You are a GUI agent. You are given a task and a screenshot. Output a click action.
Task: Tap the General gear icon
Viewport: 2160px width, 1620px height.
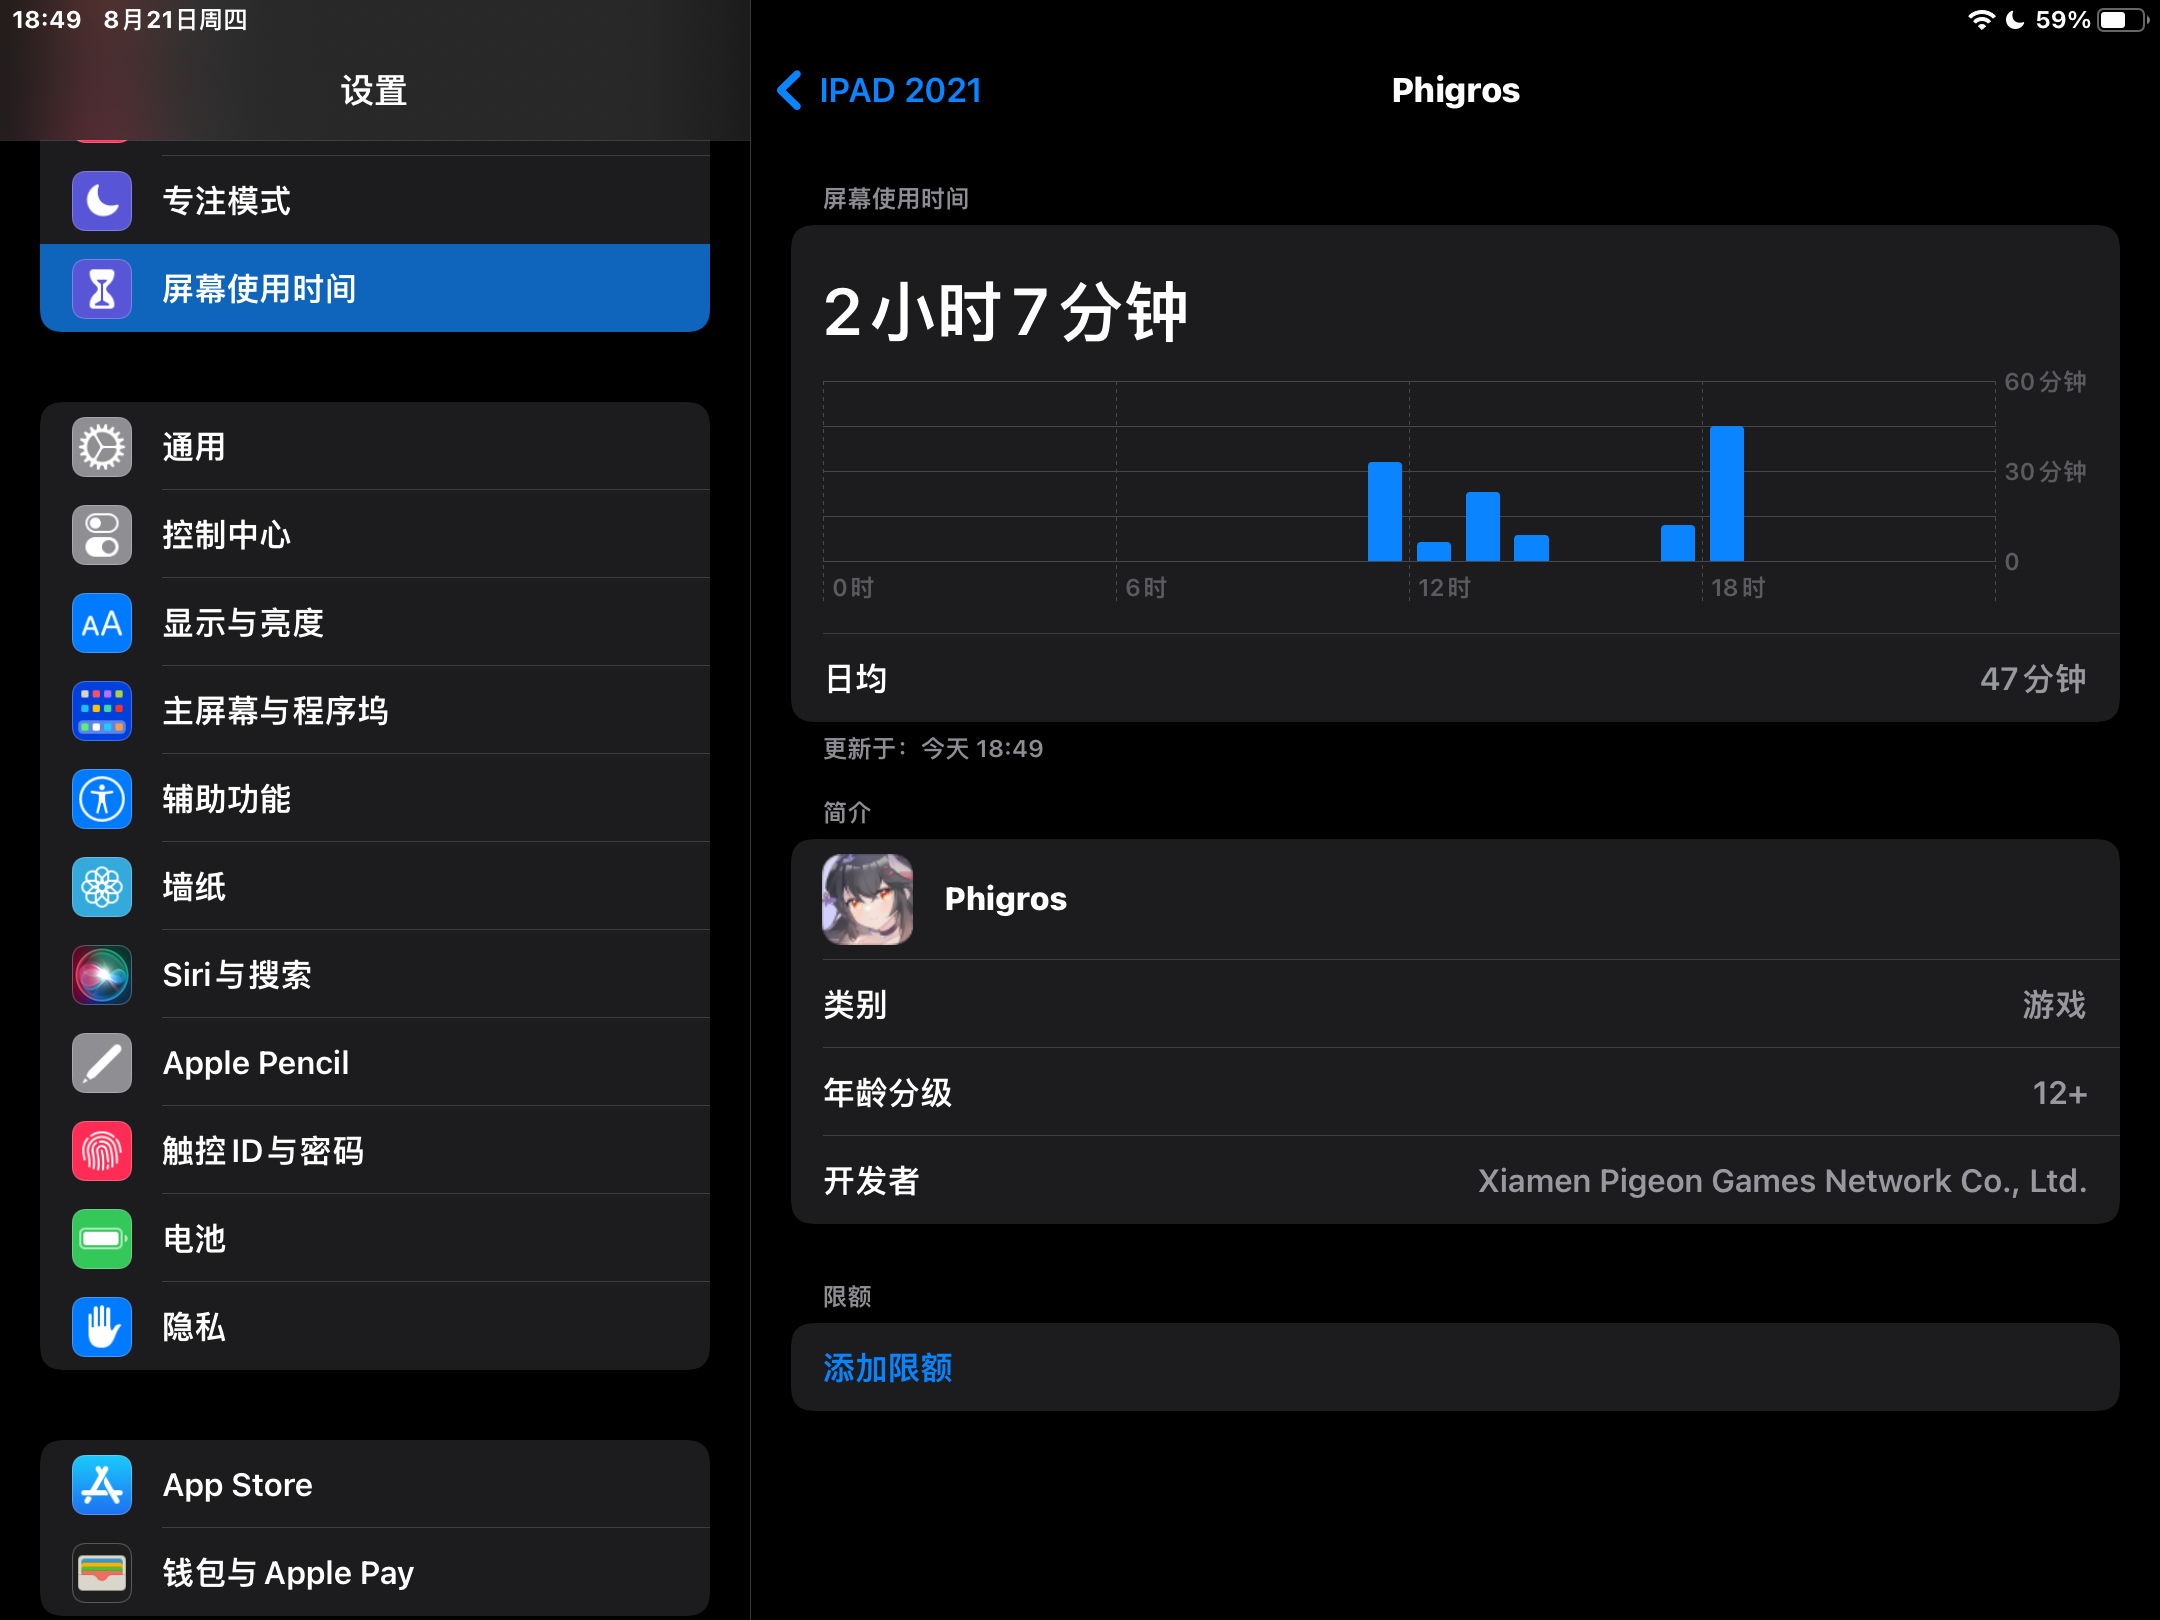click(x=102, y=447)
